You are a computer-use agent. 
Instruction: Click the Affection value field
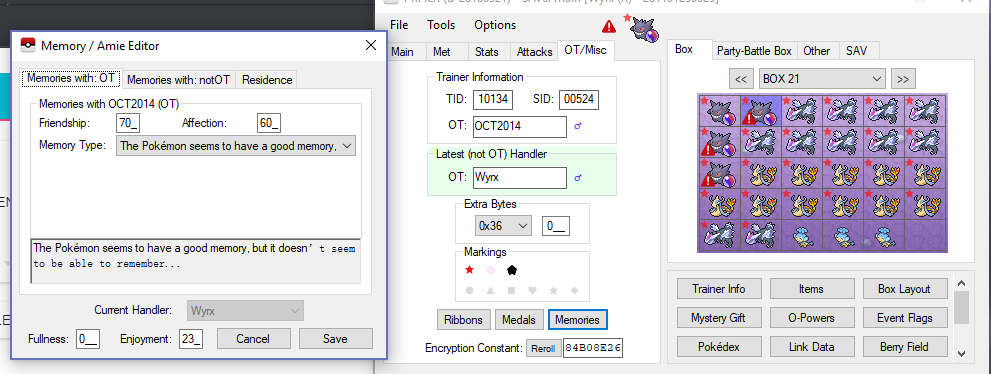tap(269, 123)
